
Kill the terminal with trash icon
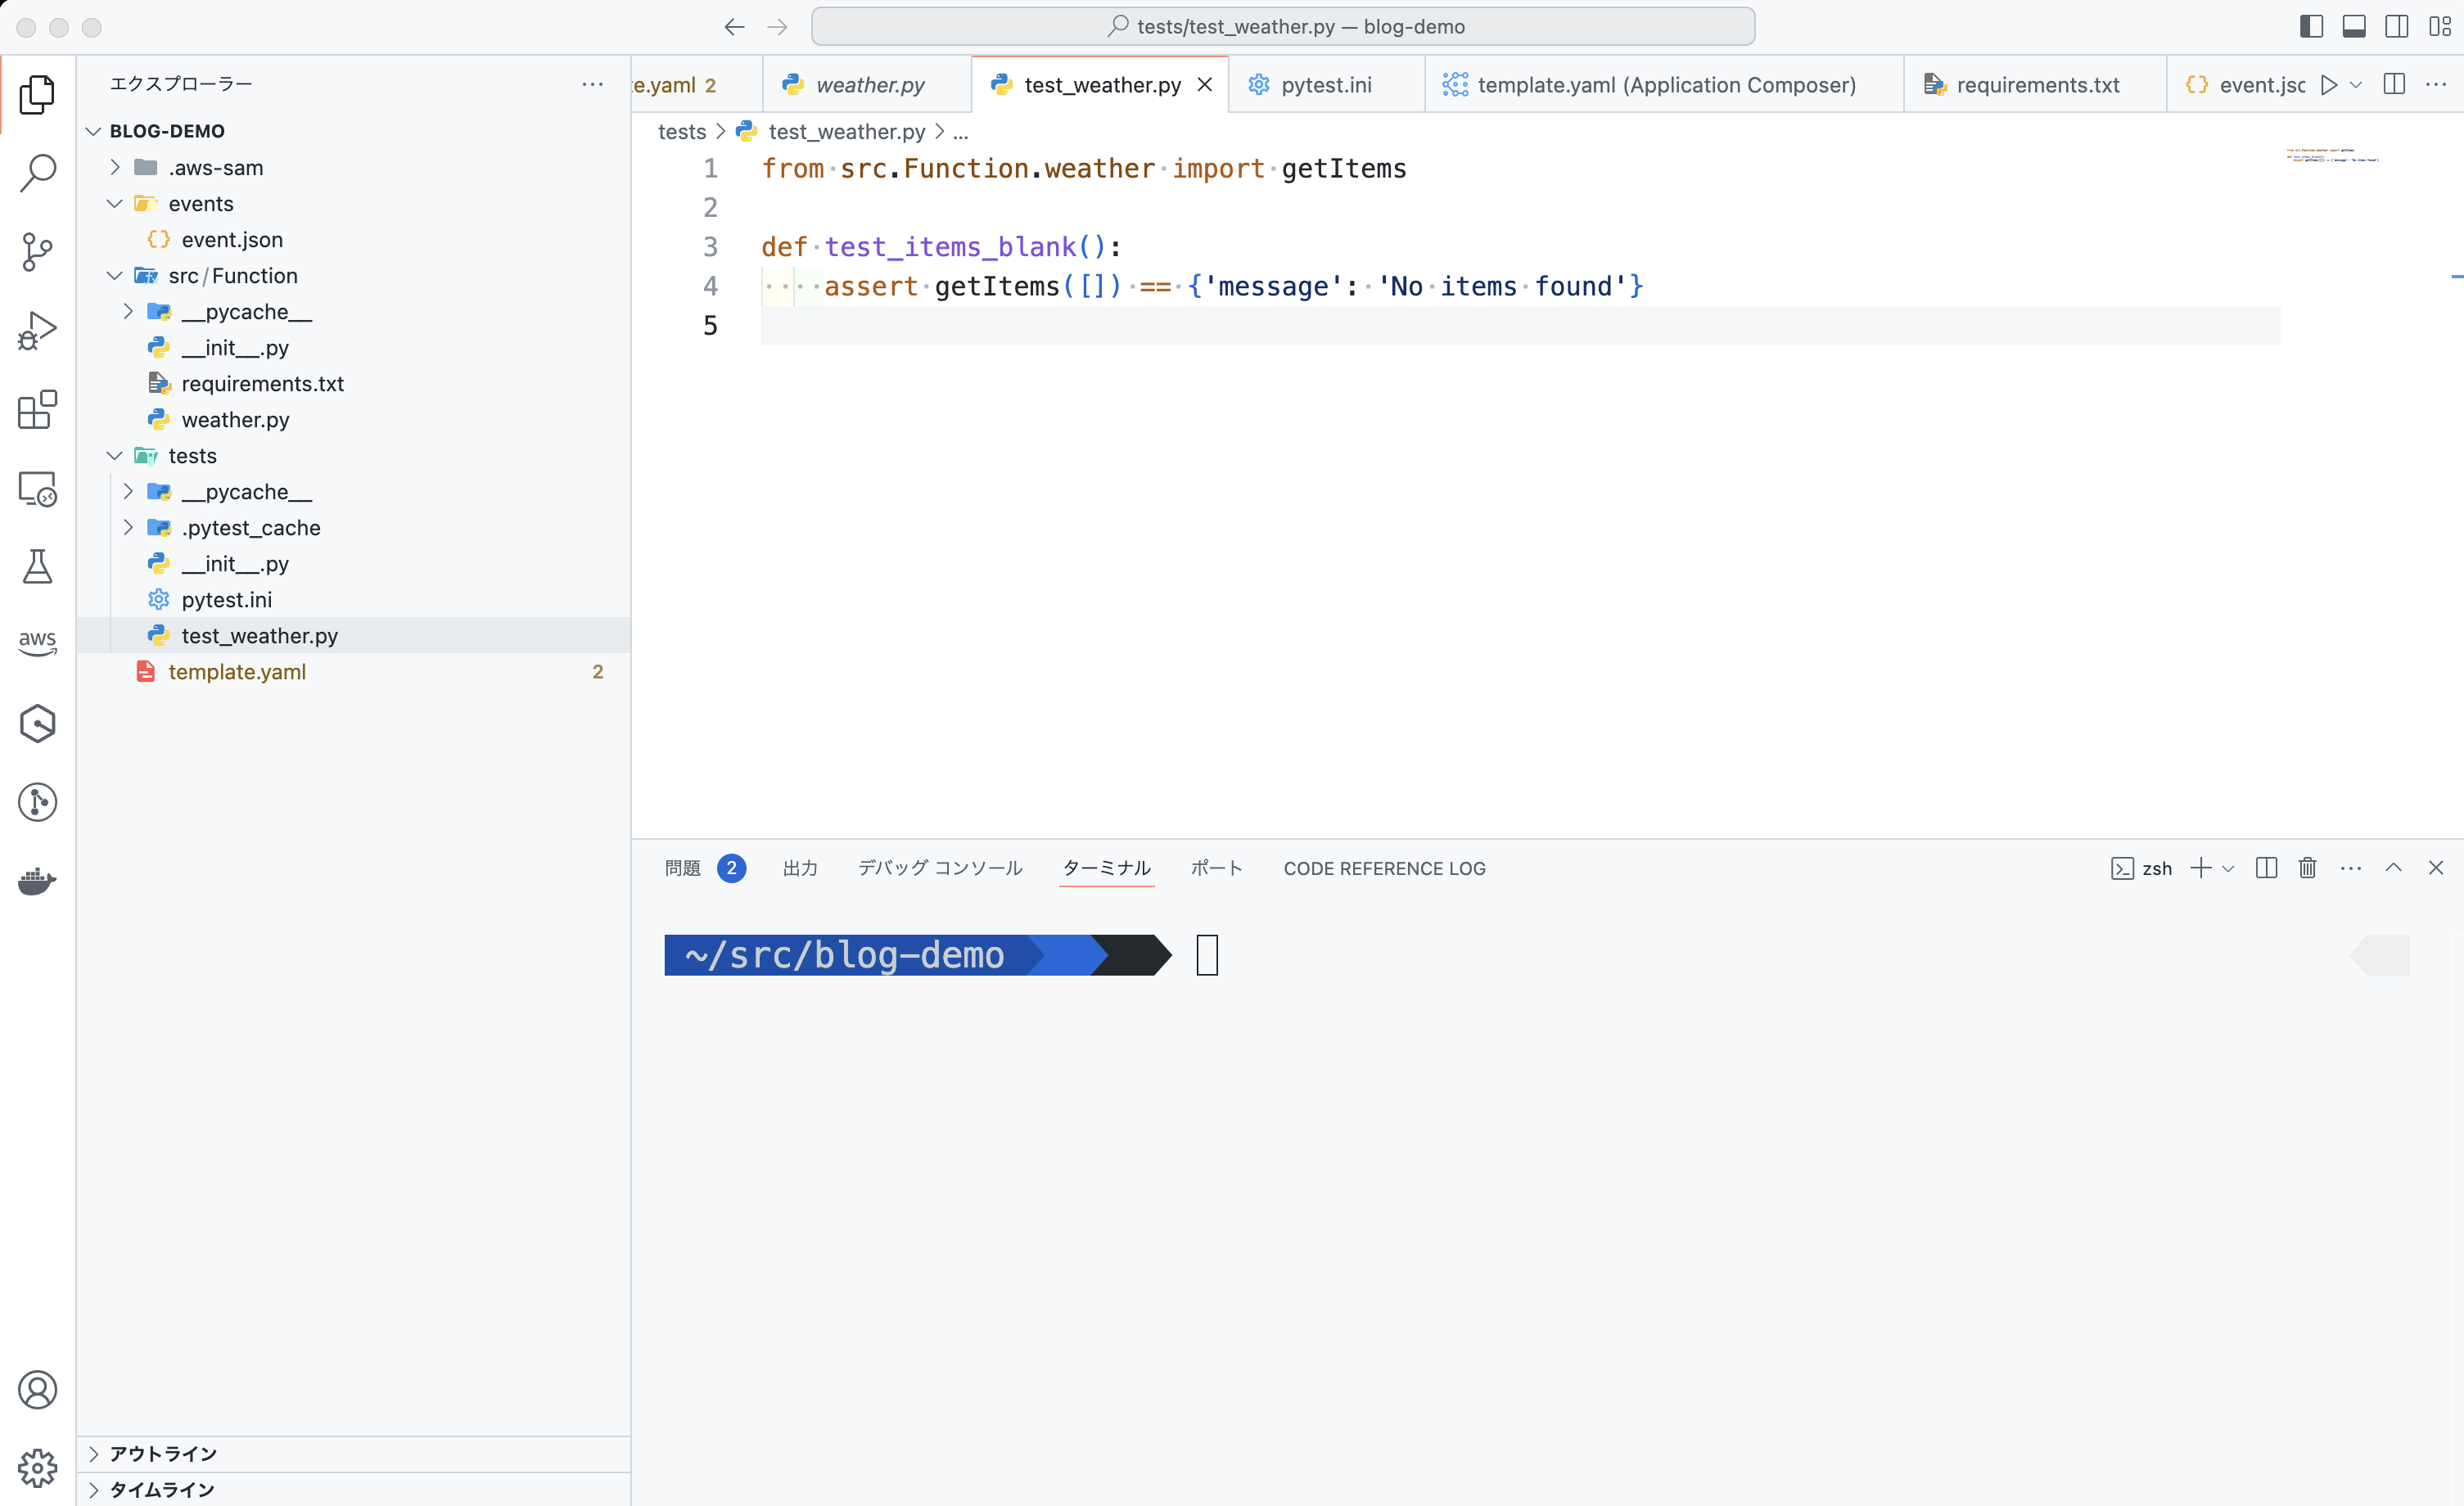pos(2307,868)
